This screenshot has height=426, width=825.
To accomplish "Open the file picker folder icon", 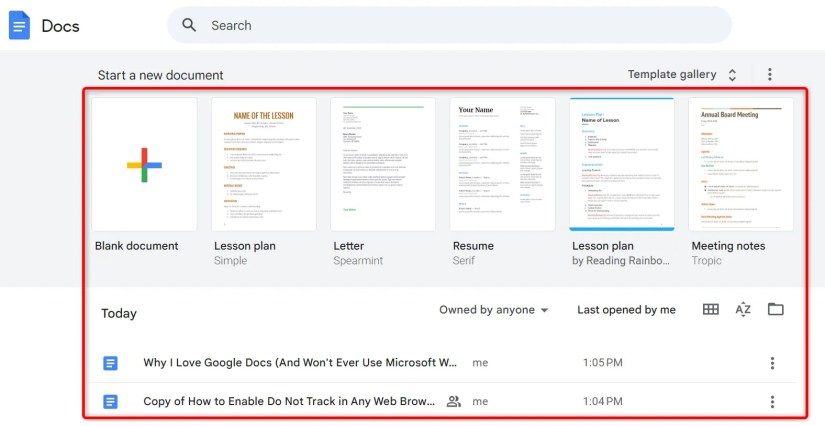I will click(x=776, y=309).
